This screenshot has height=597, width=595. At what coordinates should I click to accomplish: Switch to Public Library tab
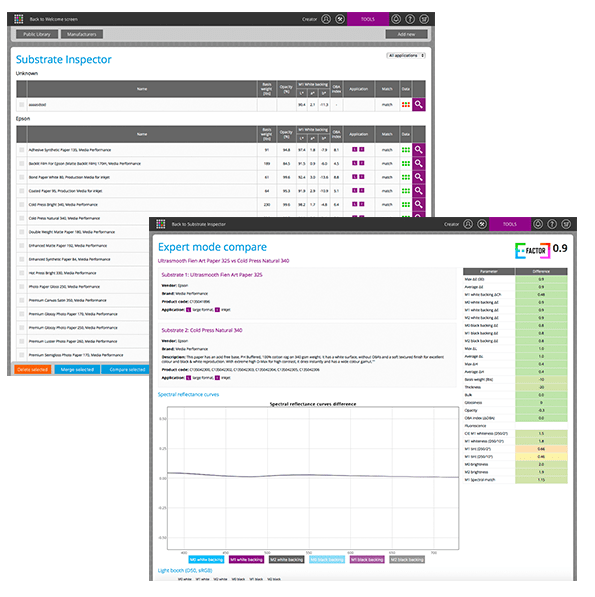click(37, 34)
